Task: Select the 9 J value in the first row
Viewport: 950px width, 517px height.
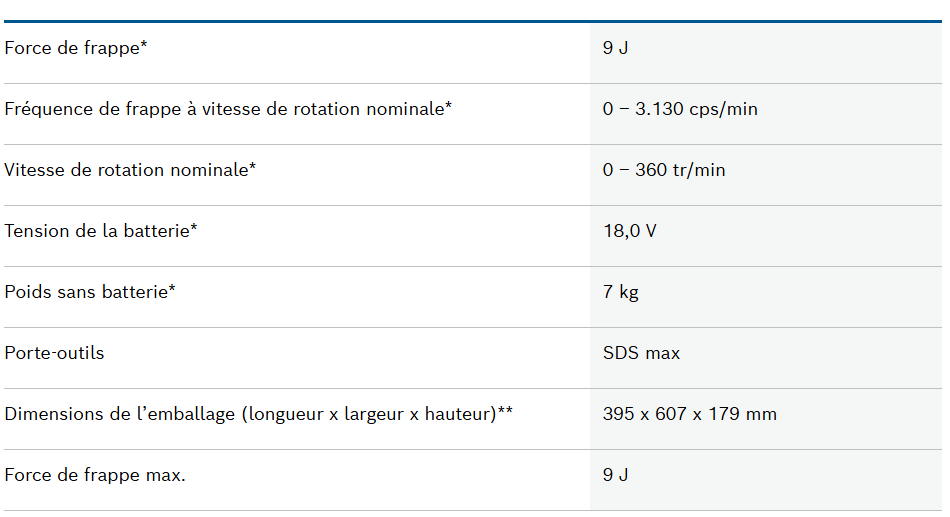Action: (x=615, y=48)
